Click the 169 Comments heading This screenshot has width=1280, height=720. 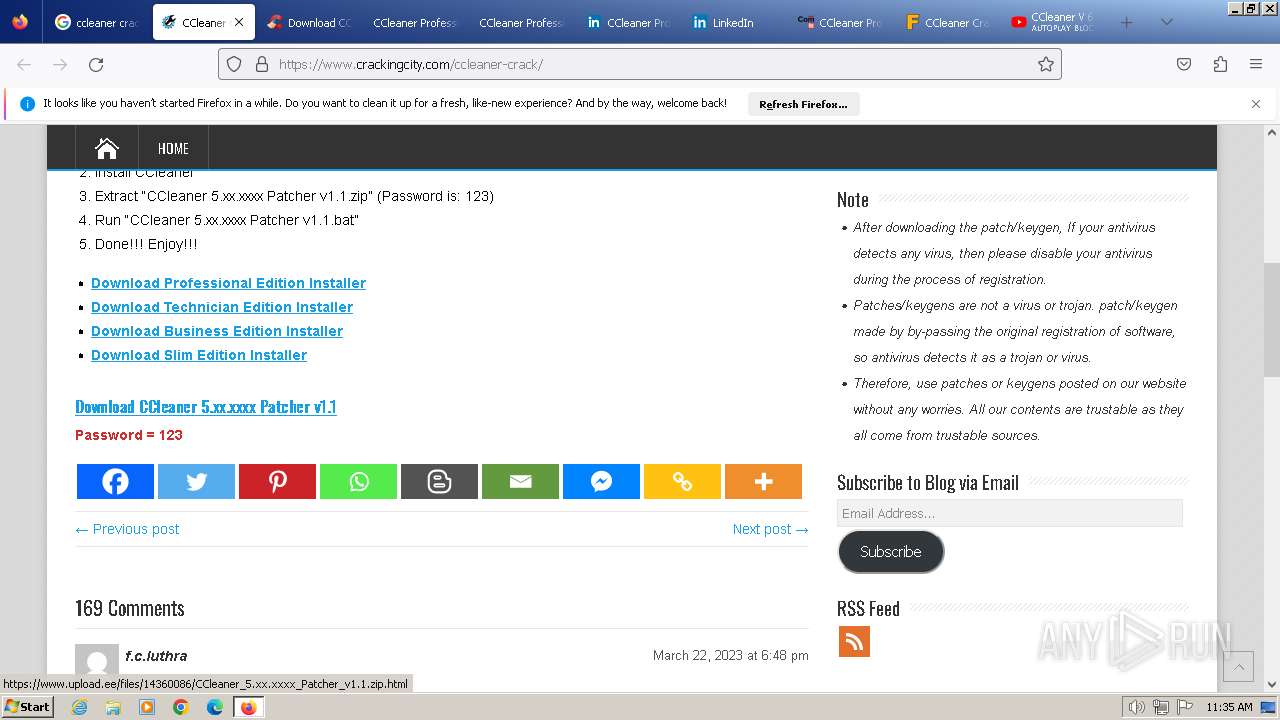[x=130, y=608]
